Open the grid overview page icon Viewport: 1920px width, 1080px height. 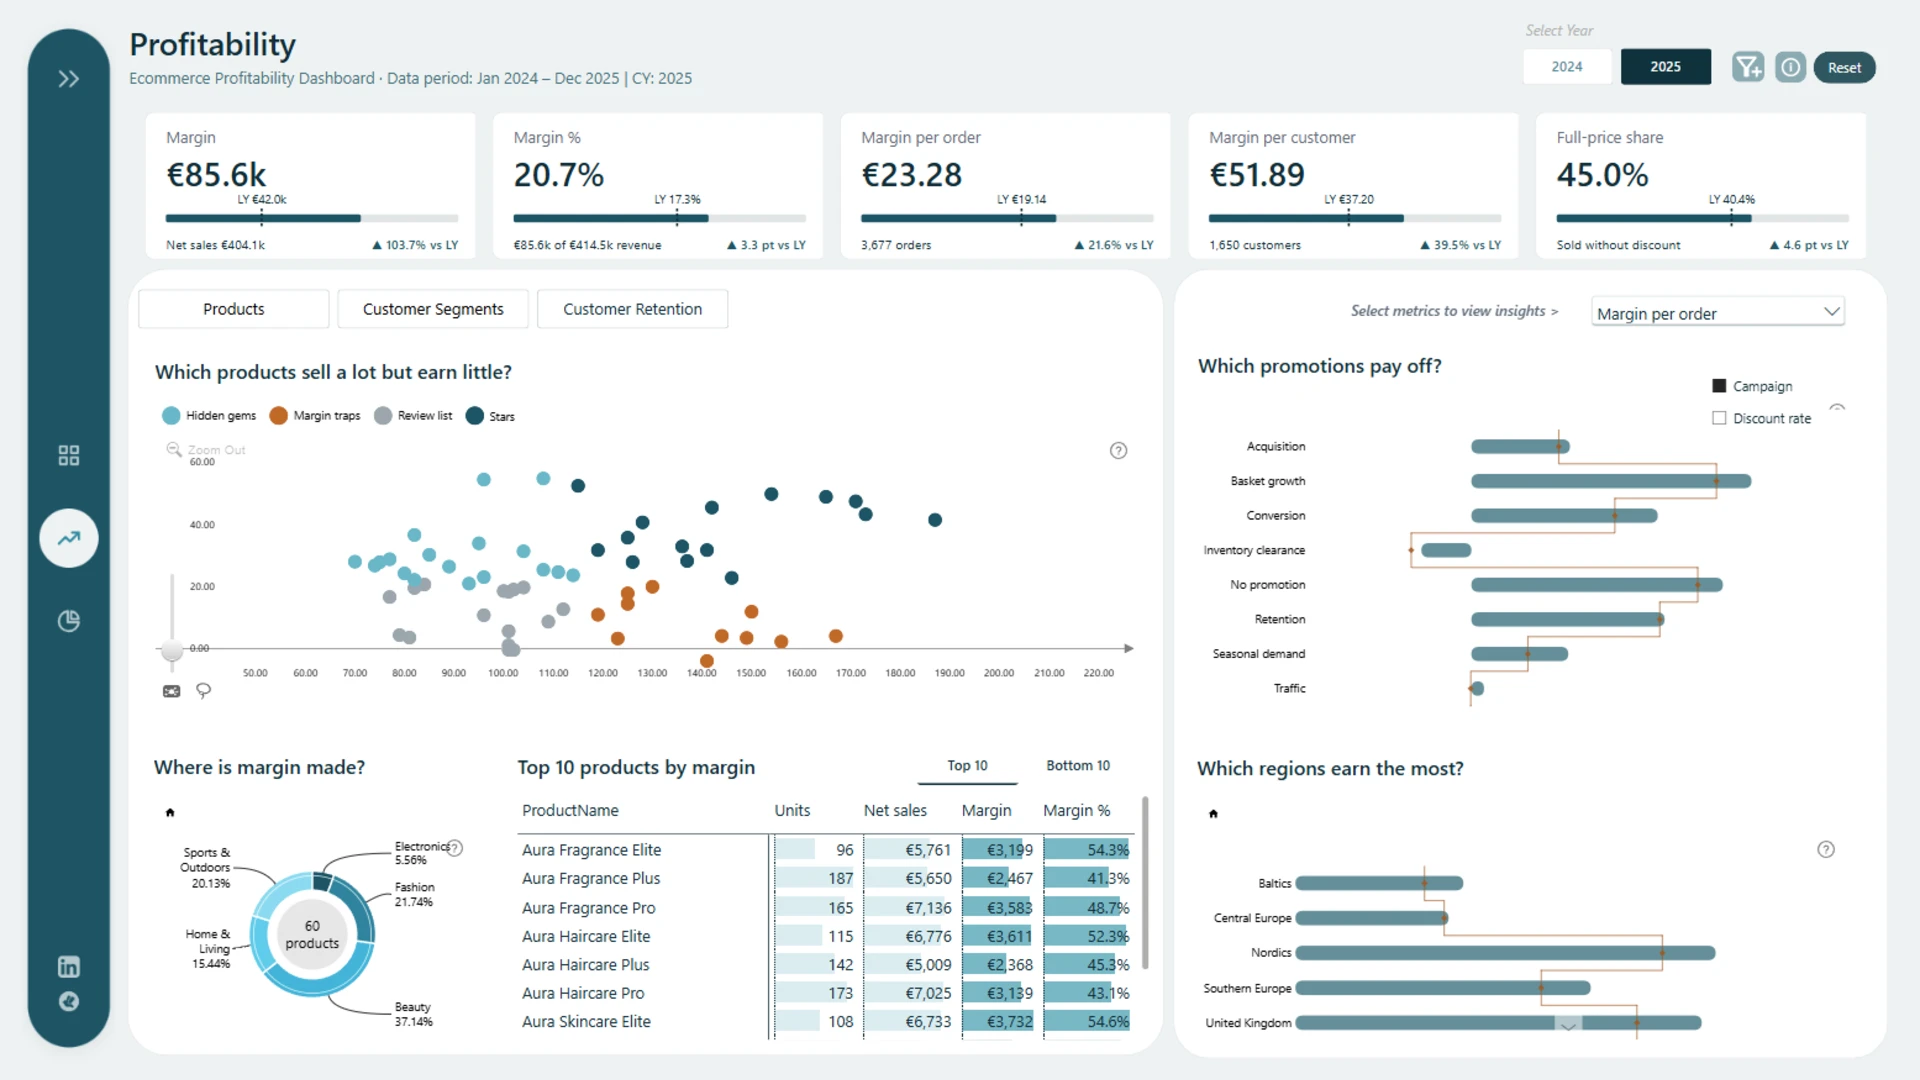point(68,456)
